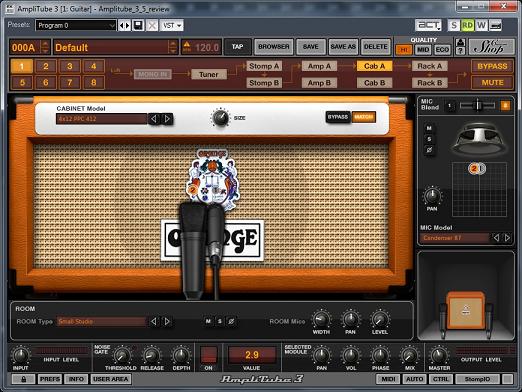Viewport: 522px width, 392px height.
Task: Switch to the Stomp A module
Action: click(264, 66)
